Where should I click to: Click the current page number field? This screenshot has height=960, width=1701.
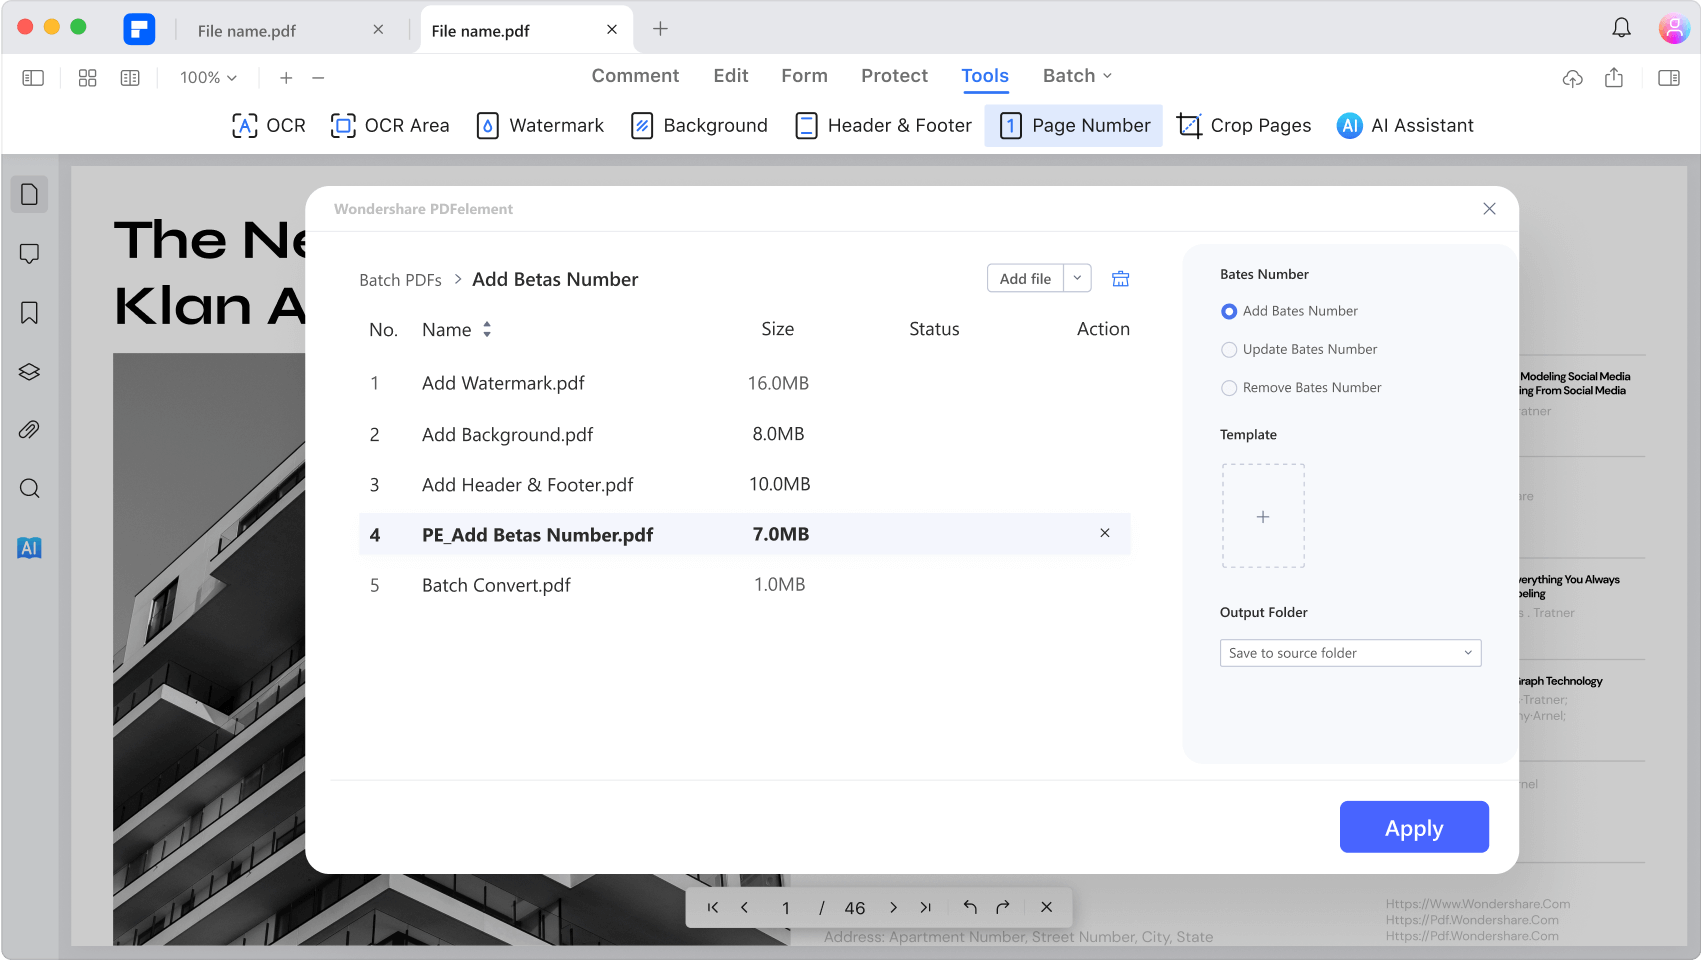[x=786, y=908]
